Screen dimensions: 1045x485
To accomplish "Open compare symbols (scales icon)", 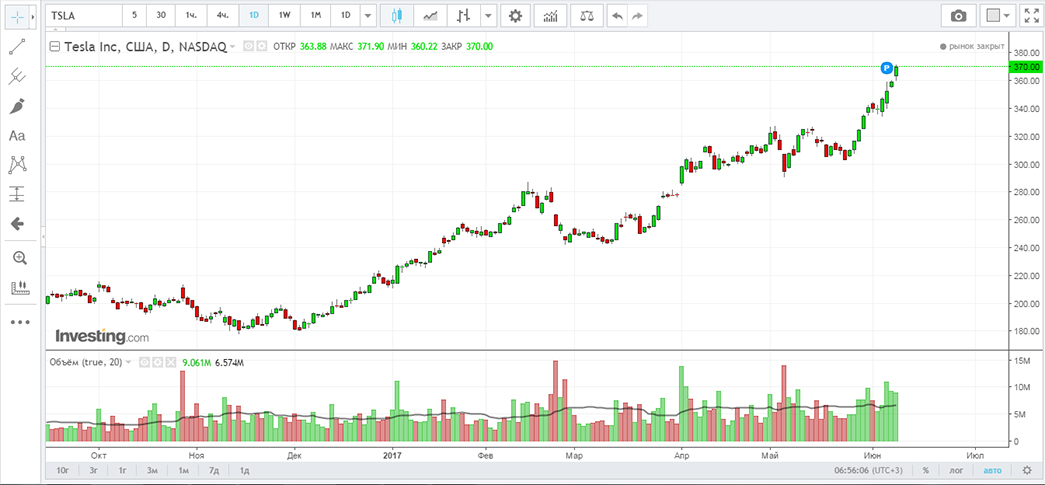I will [586, 15].
